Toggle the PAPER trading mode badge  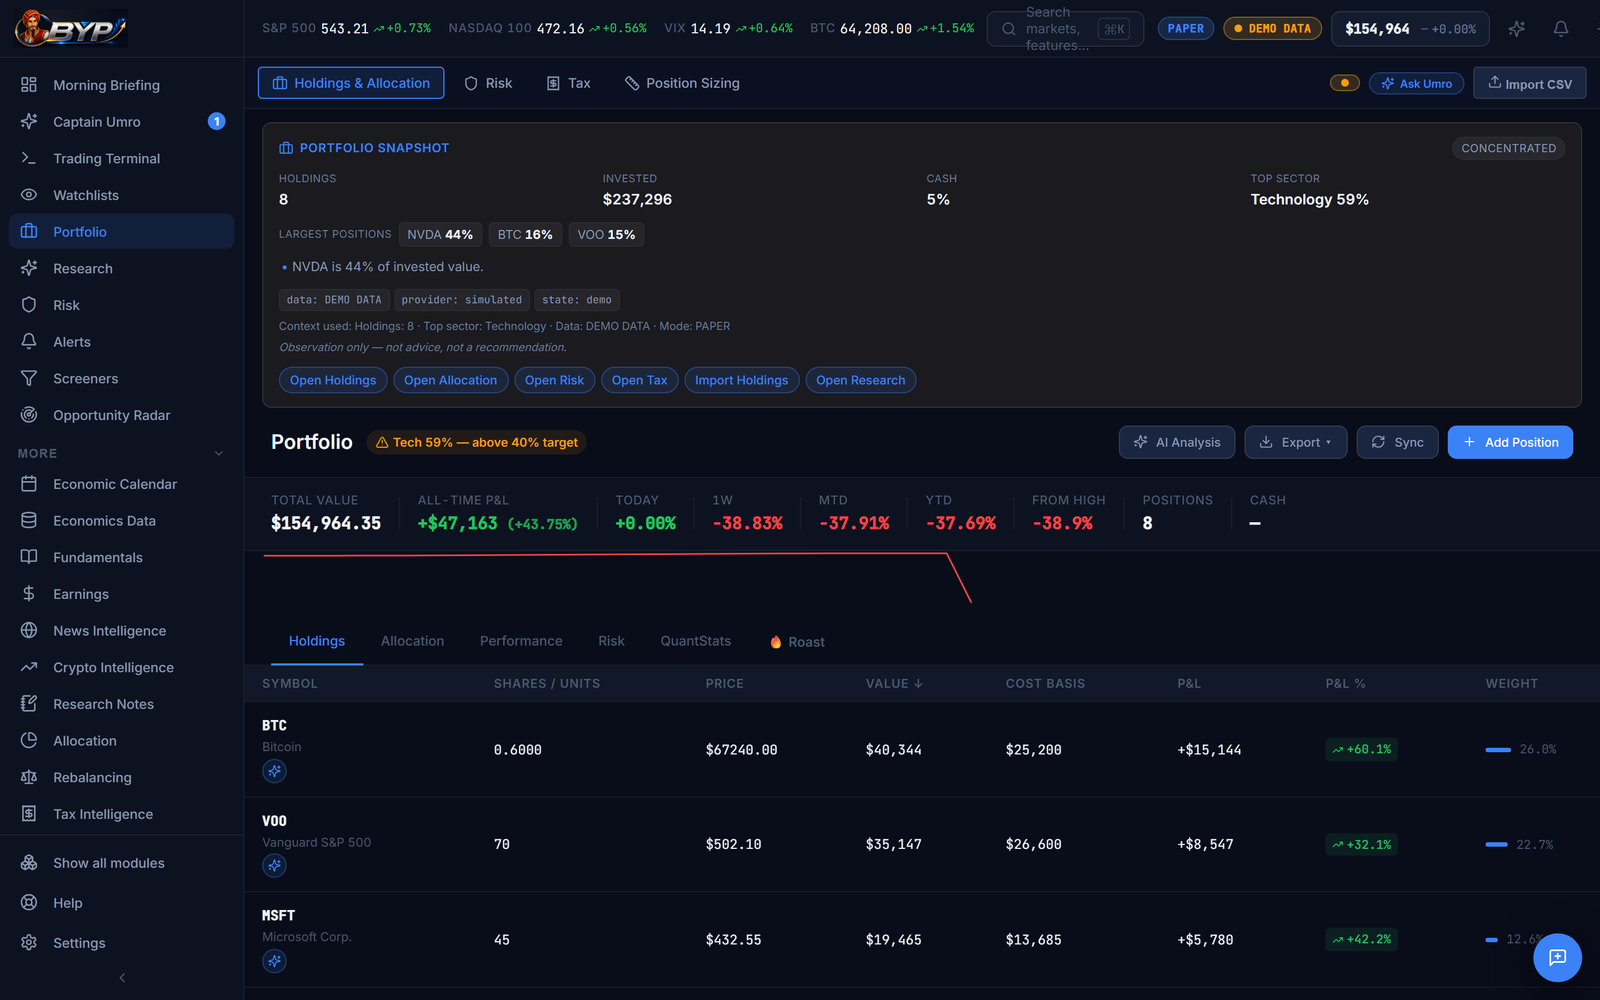pos(1185,29)
